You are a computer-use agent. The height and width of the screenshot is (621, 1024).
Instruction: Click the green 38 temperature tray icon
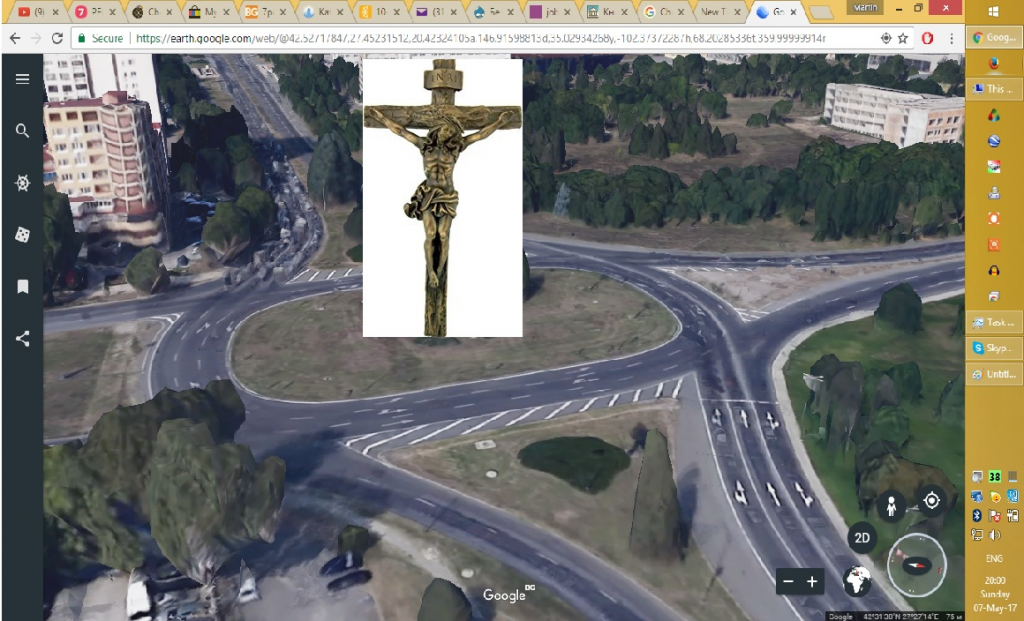click(995, 477)
